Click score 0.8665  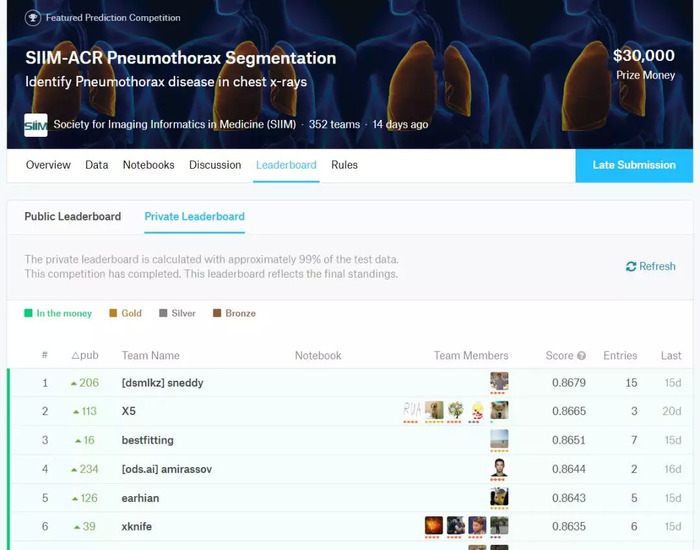[569, 411]
